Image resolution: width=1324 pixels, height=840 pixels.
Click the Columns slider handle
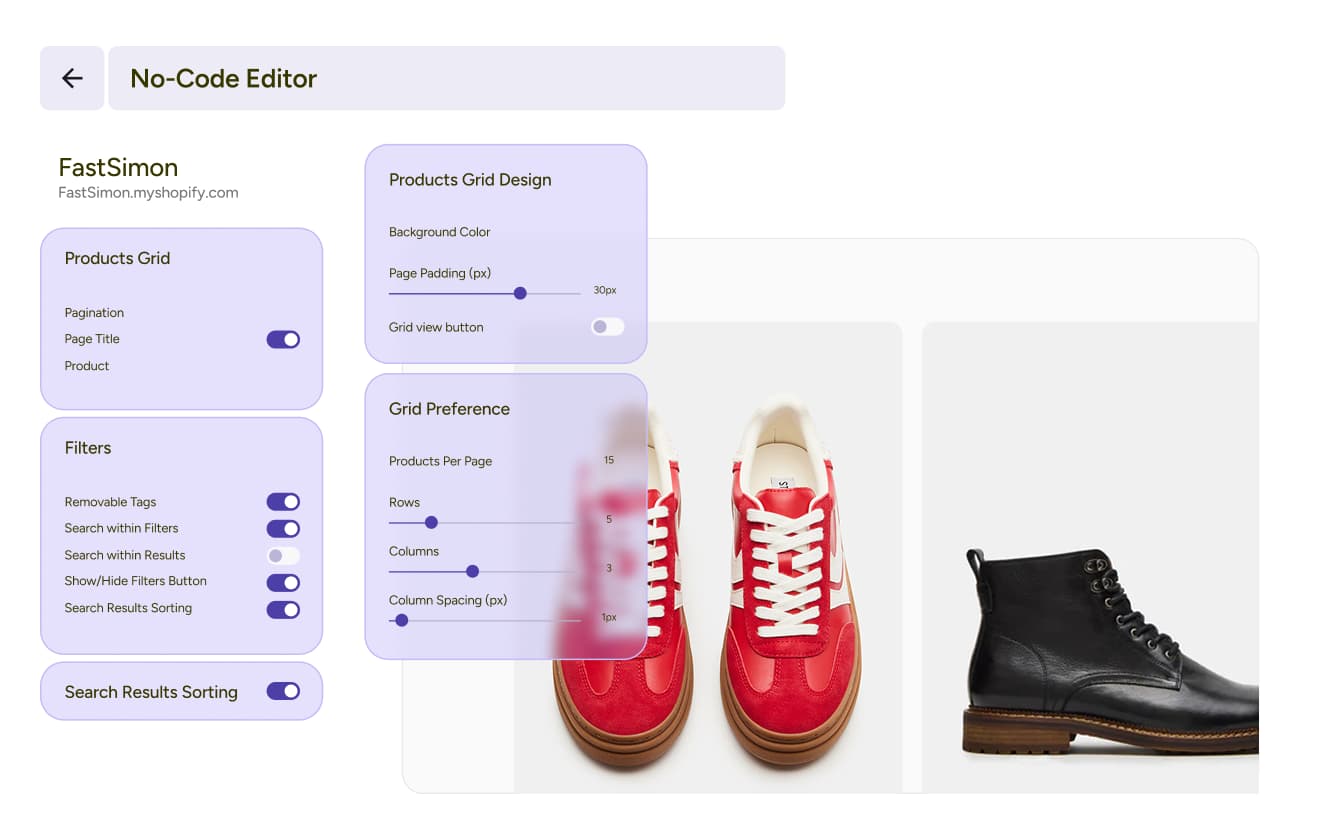pos(472,571)
